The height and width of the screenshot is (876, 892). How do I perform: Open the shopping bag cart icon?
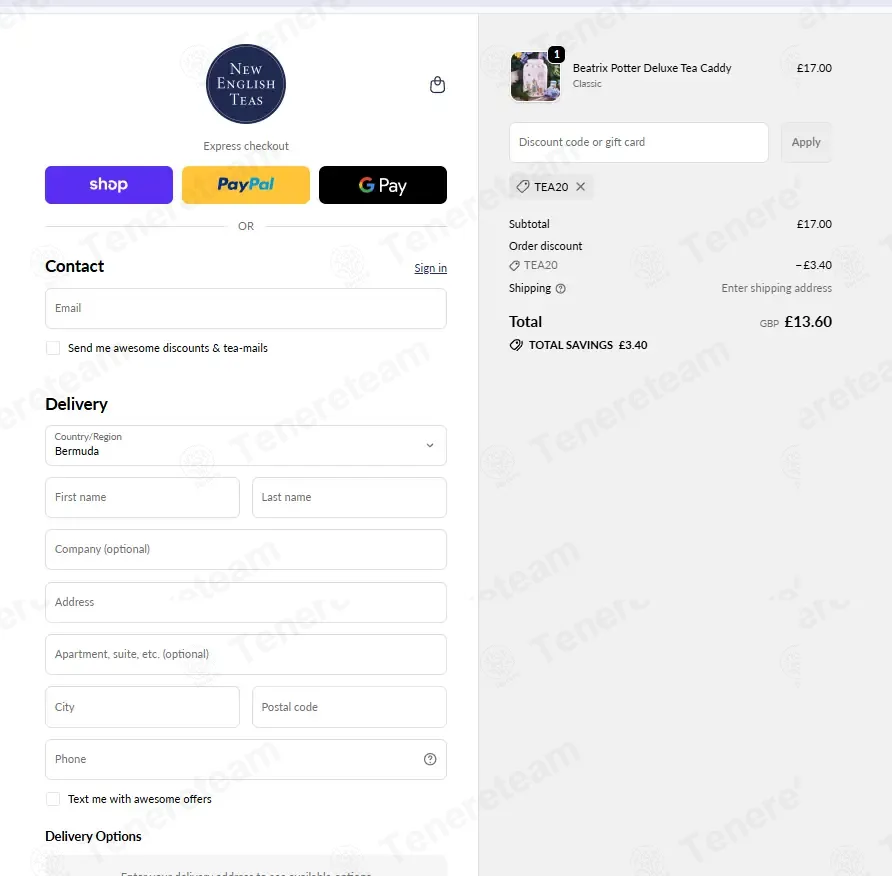pyautogui.click(x=437, y=85)
